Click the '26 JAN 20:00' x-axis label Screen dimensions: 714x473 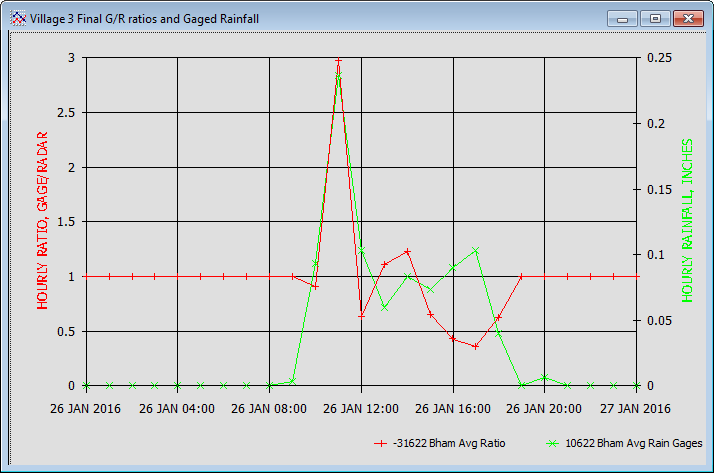click(545, 408)
